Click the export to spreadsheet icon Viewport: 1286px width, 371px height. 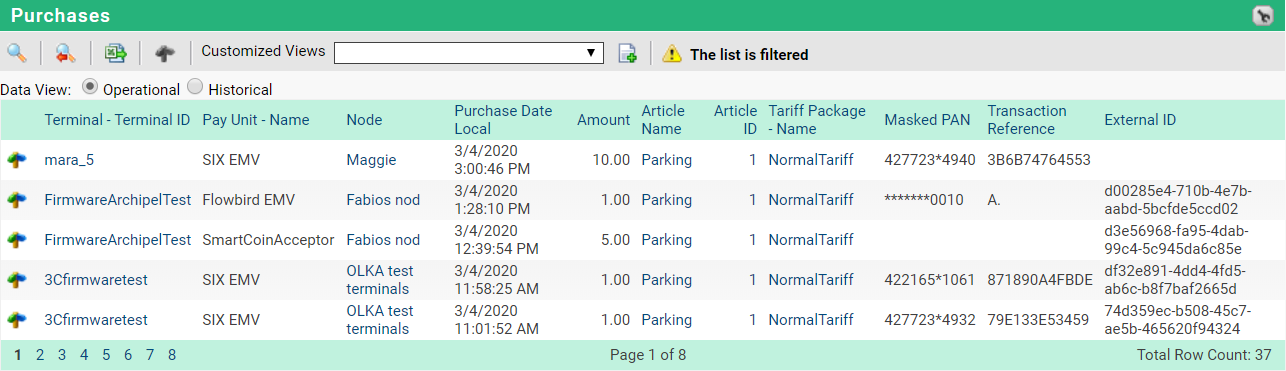[116, 53]
